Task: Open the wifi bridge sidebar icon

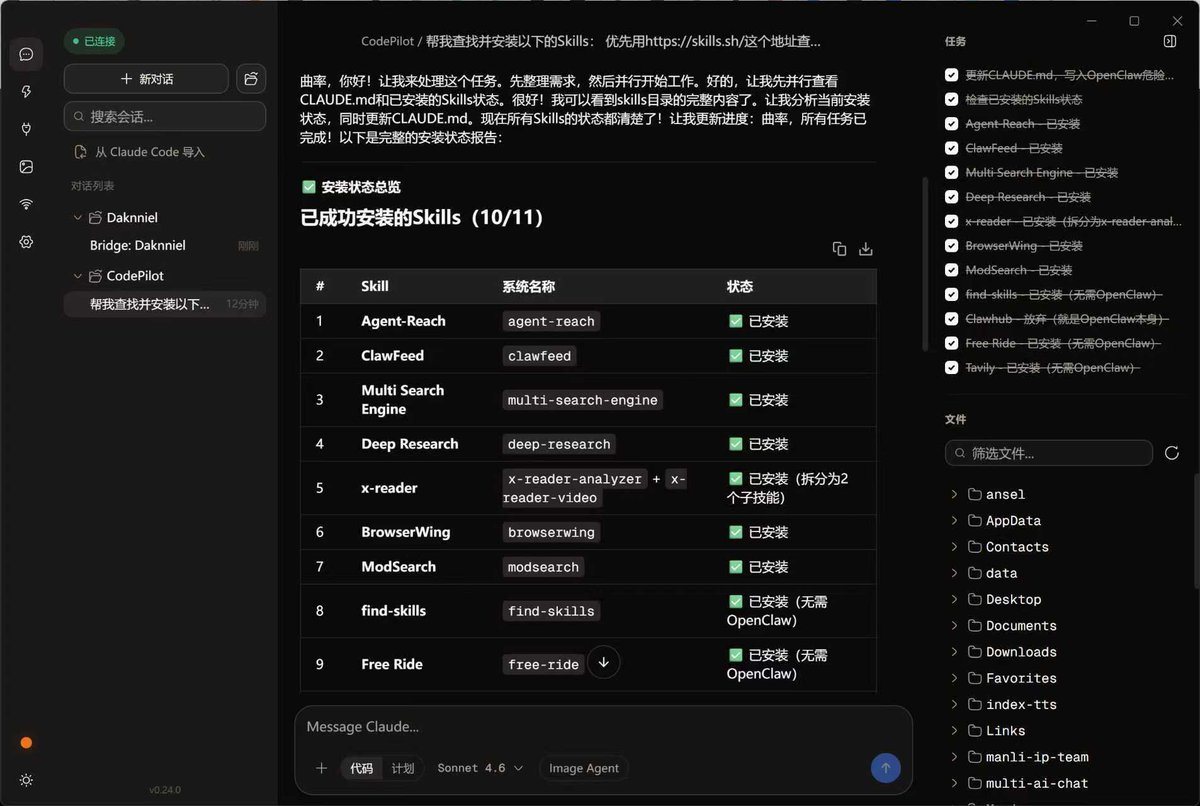Action: tap(26, 204)
